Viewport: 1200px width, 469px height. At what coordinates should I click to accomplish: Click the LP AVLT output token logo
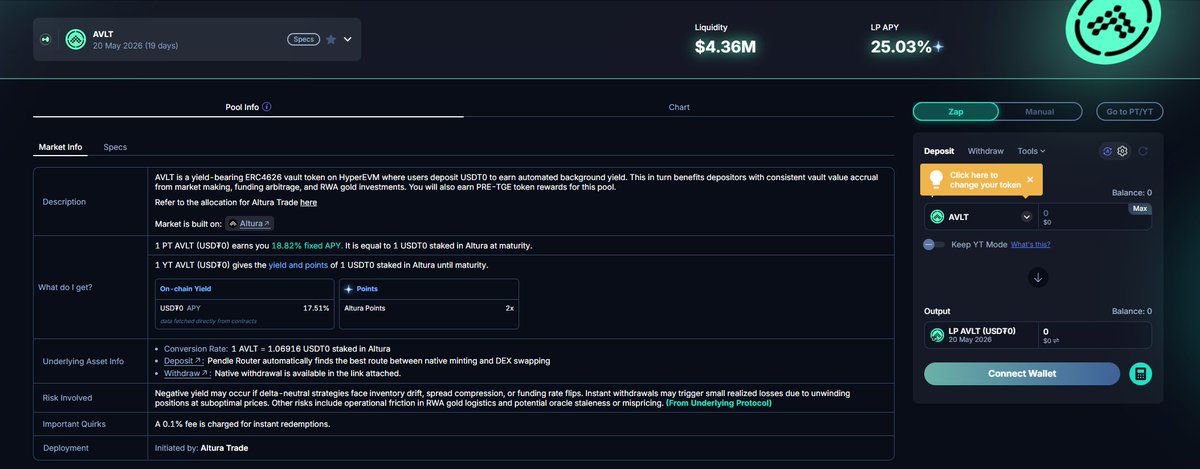(x=937, y=335)
